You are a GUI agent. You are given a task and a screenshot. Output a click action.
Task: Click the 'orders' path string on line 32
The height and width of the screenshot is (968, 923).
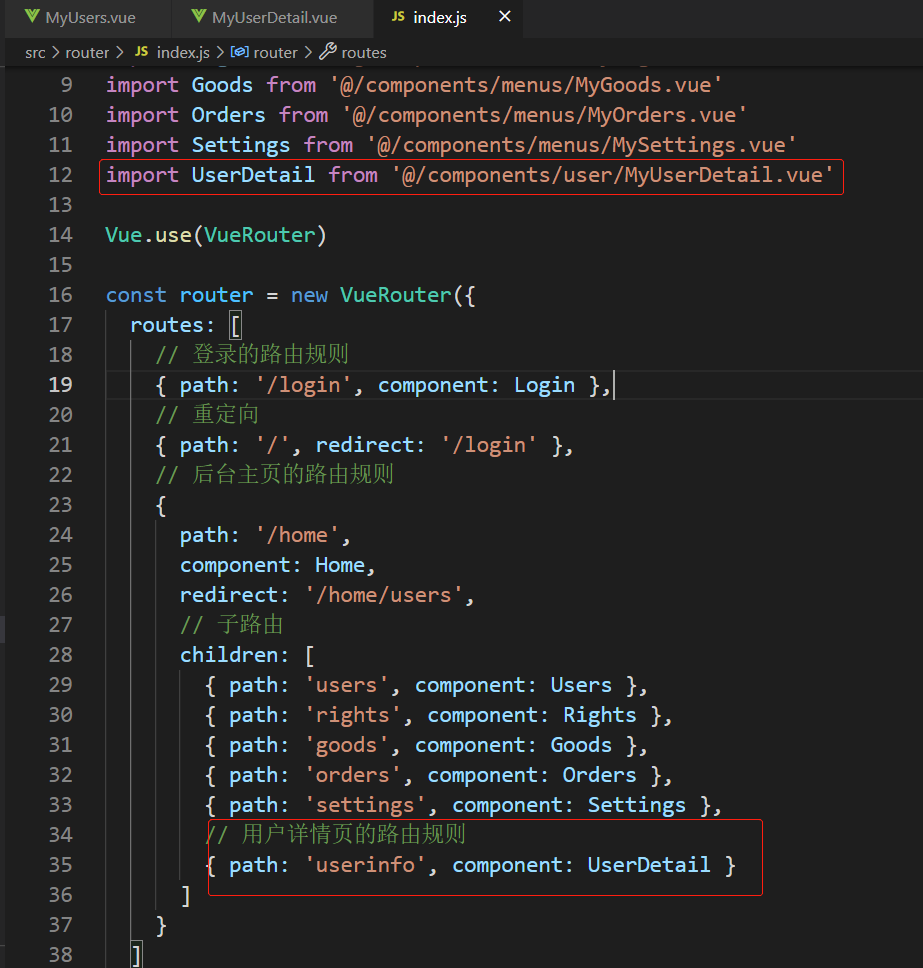pyautogui.click(x=353, y=775)
